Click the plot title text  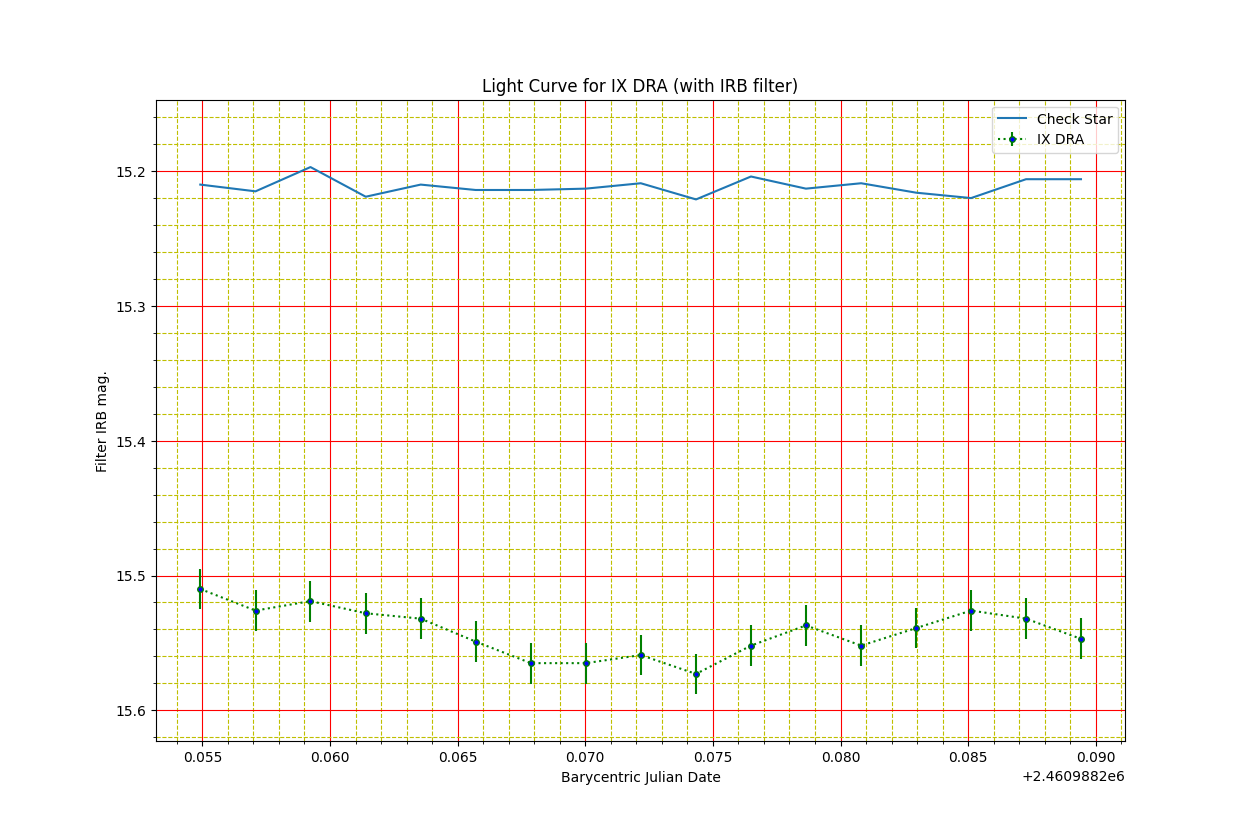click(x=640, y=86)
